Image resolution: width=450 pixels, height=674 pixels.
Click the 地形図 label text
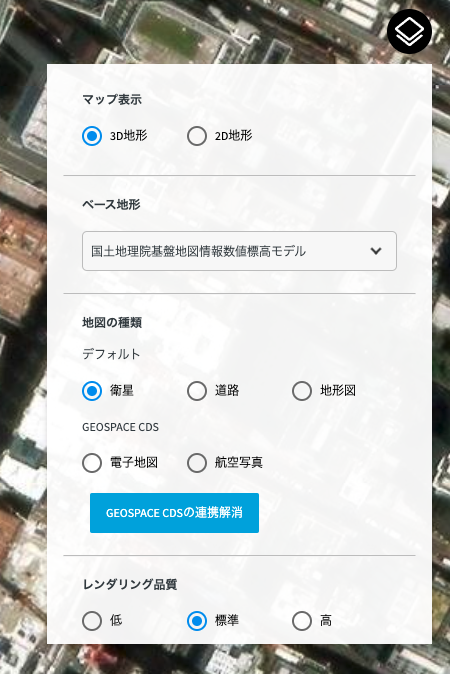(338, 390)
